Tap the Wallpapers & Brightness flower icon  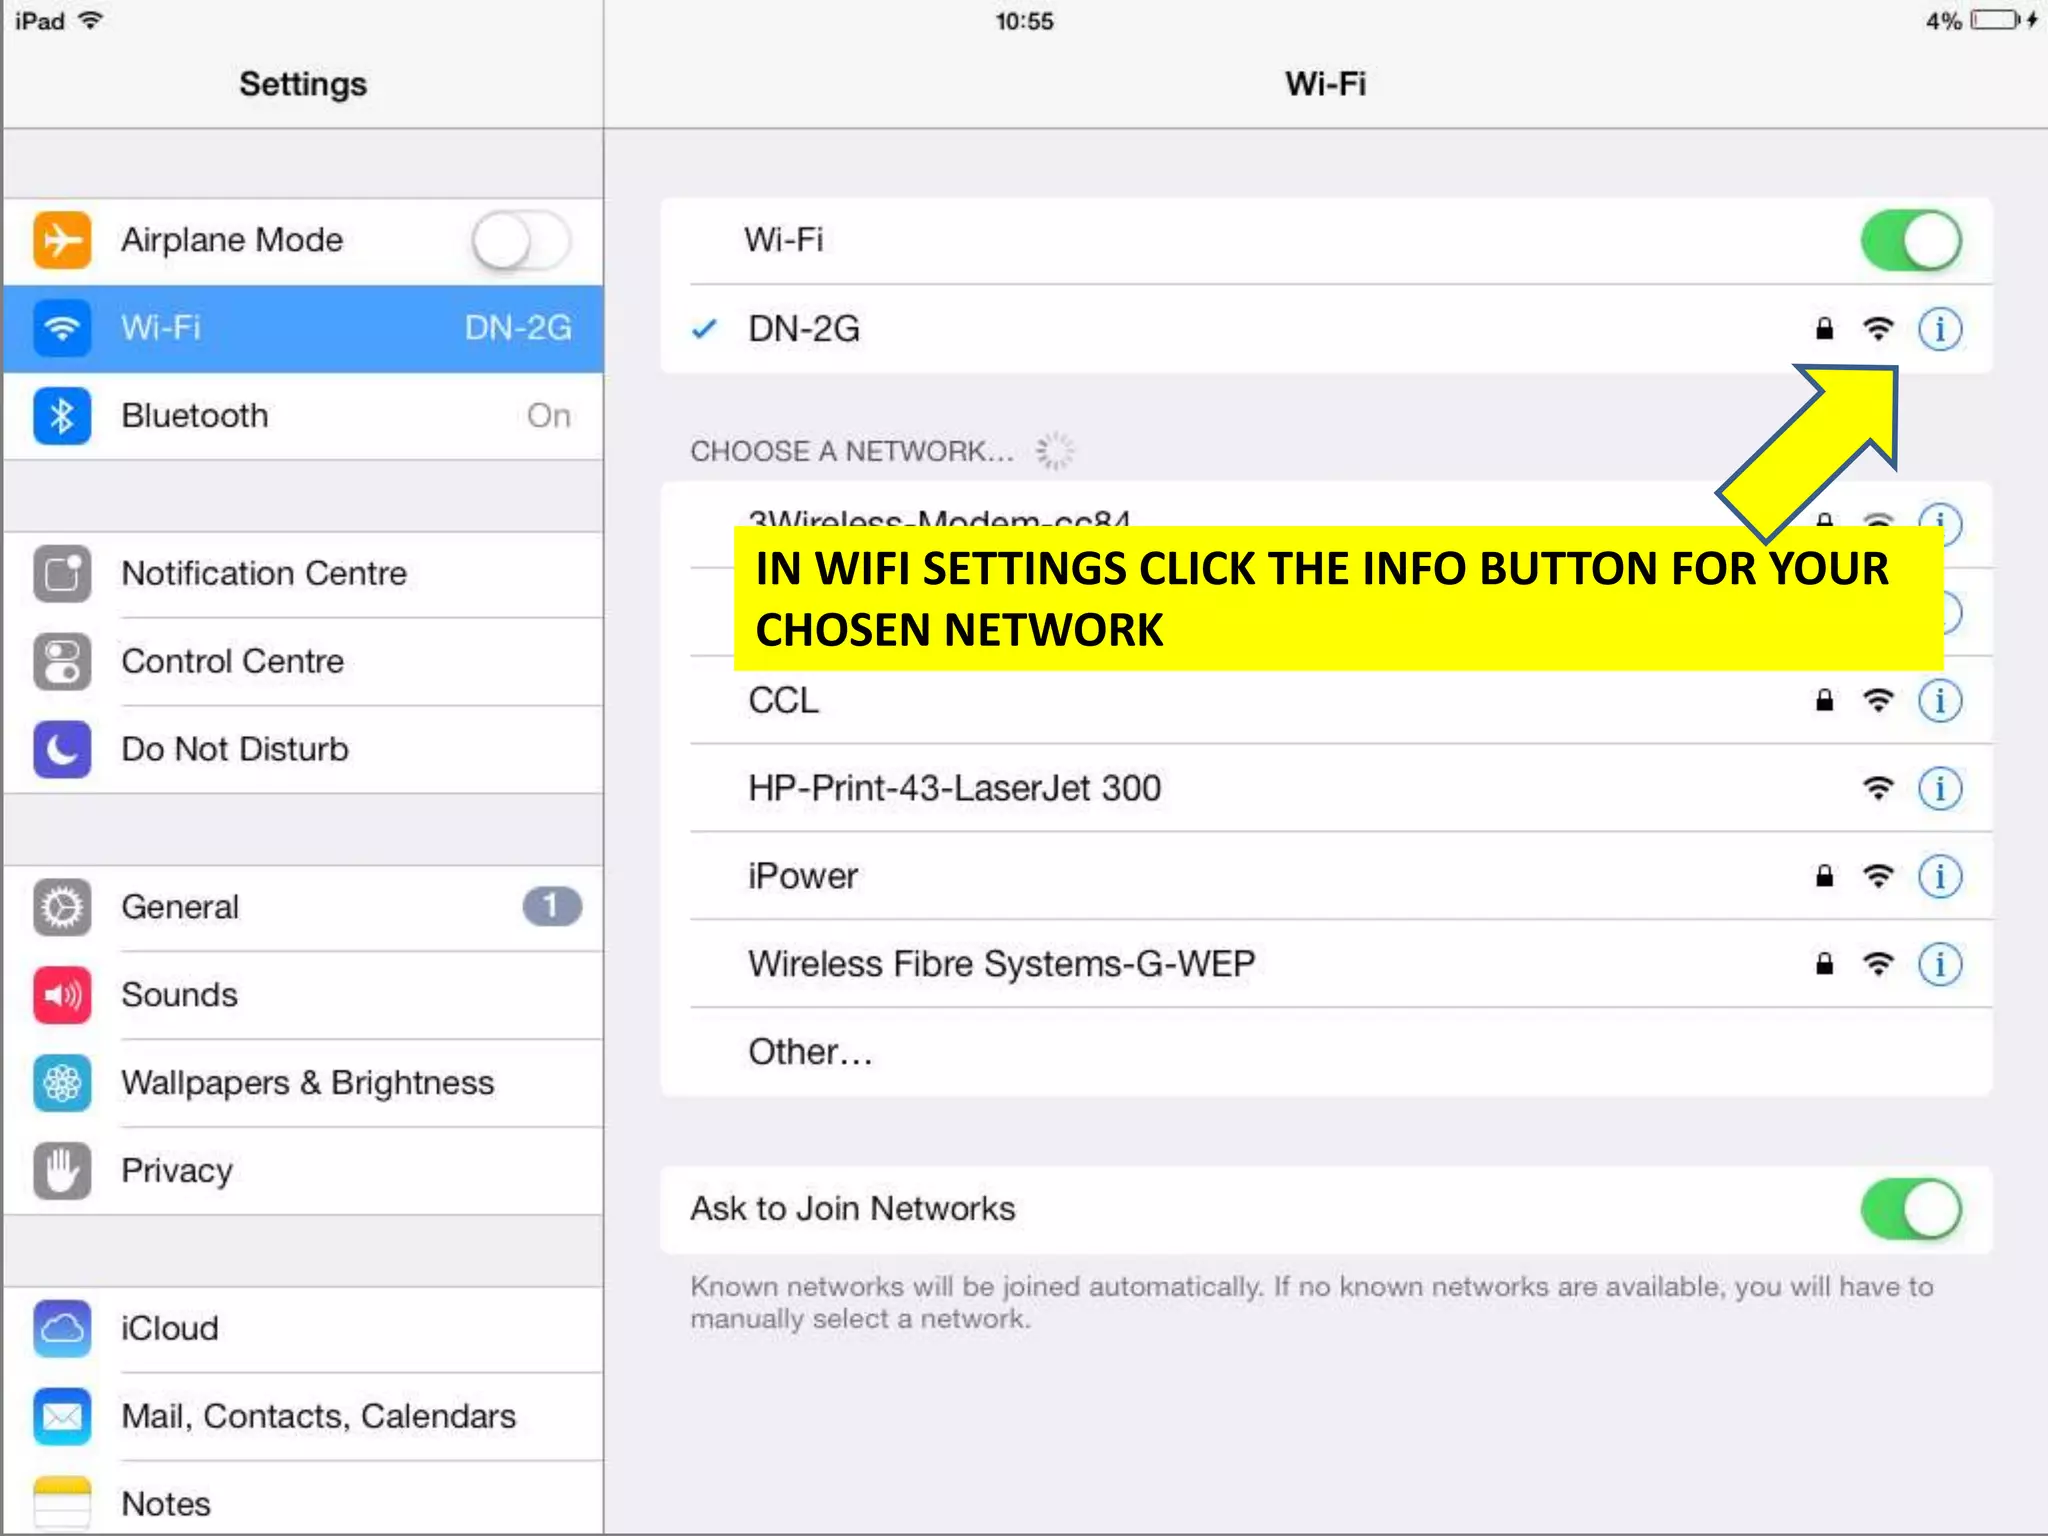point(62,1083)
